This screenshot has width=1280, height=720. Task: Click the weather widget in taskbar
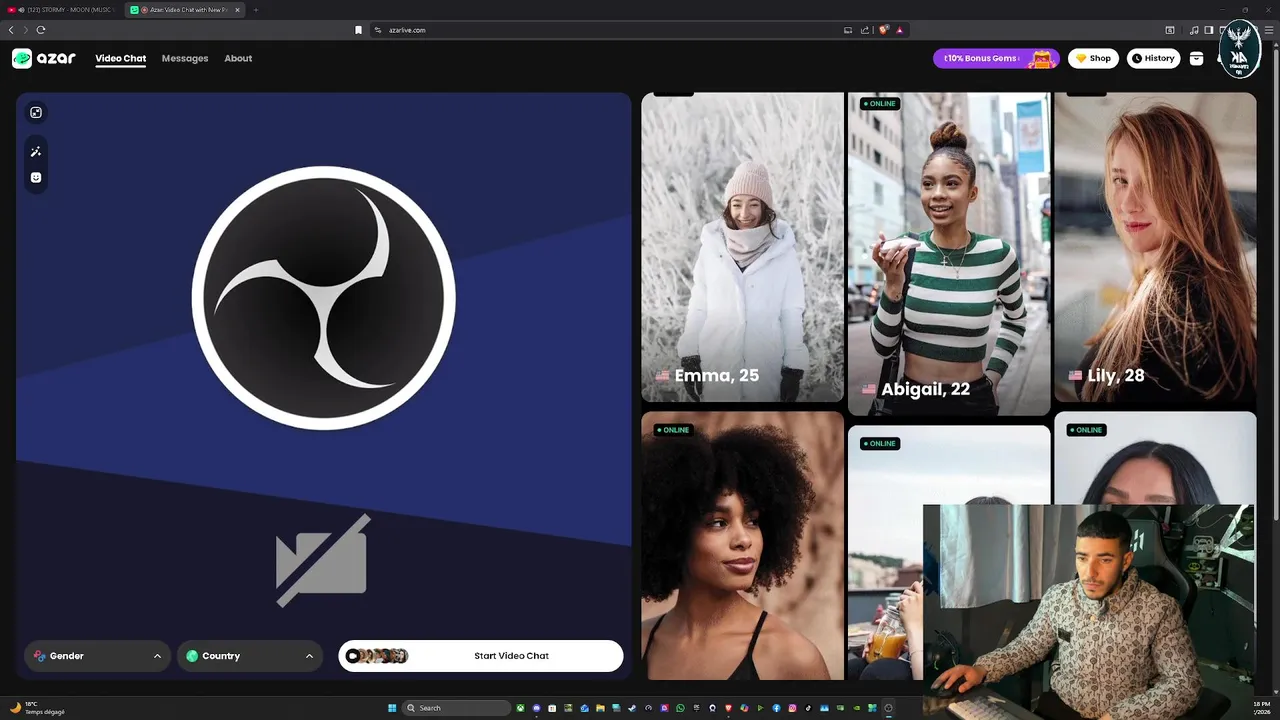click(x=36, y=708)
